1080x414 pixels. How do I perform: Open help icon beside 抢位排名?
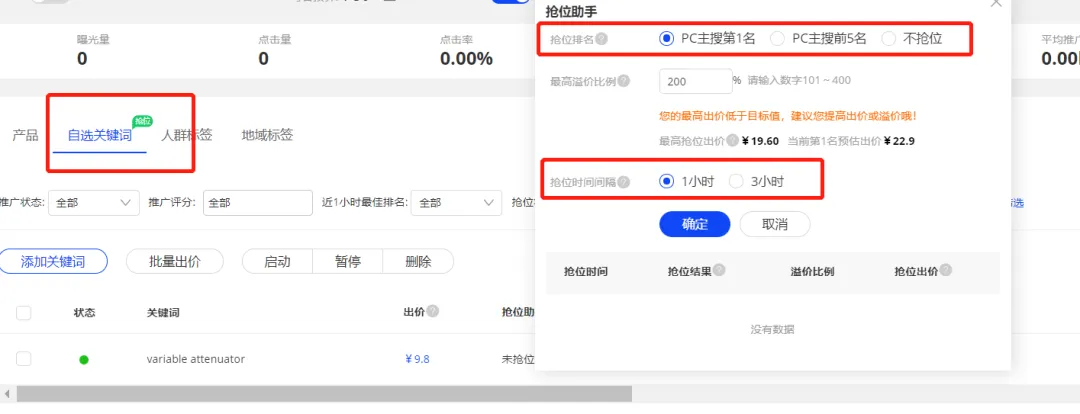point(601,39)
